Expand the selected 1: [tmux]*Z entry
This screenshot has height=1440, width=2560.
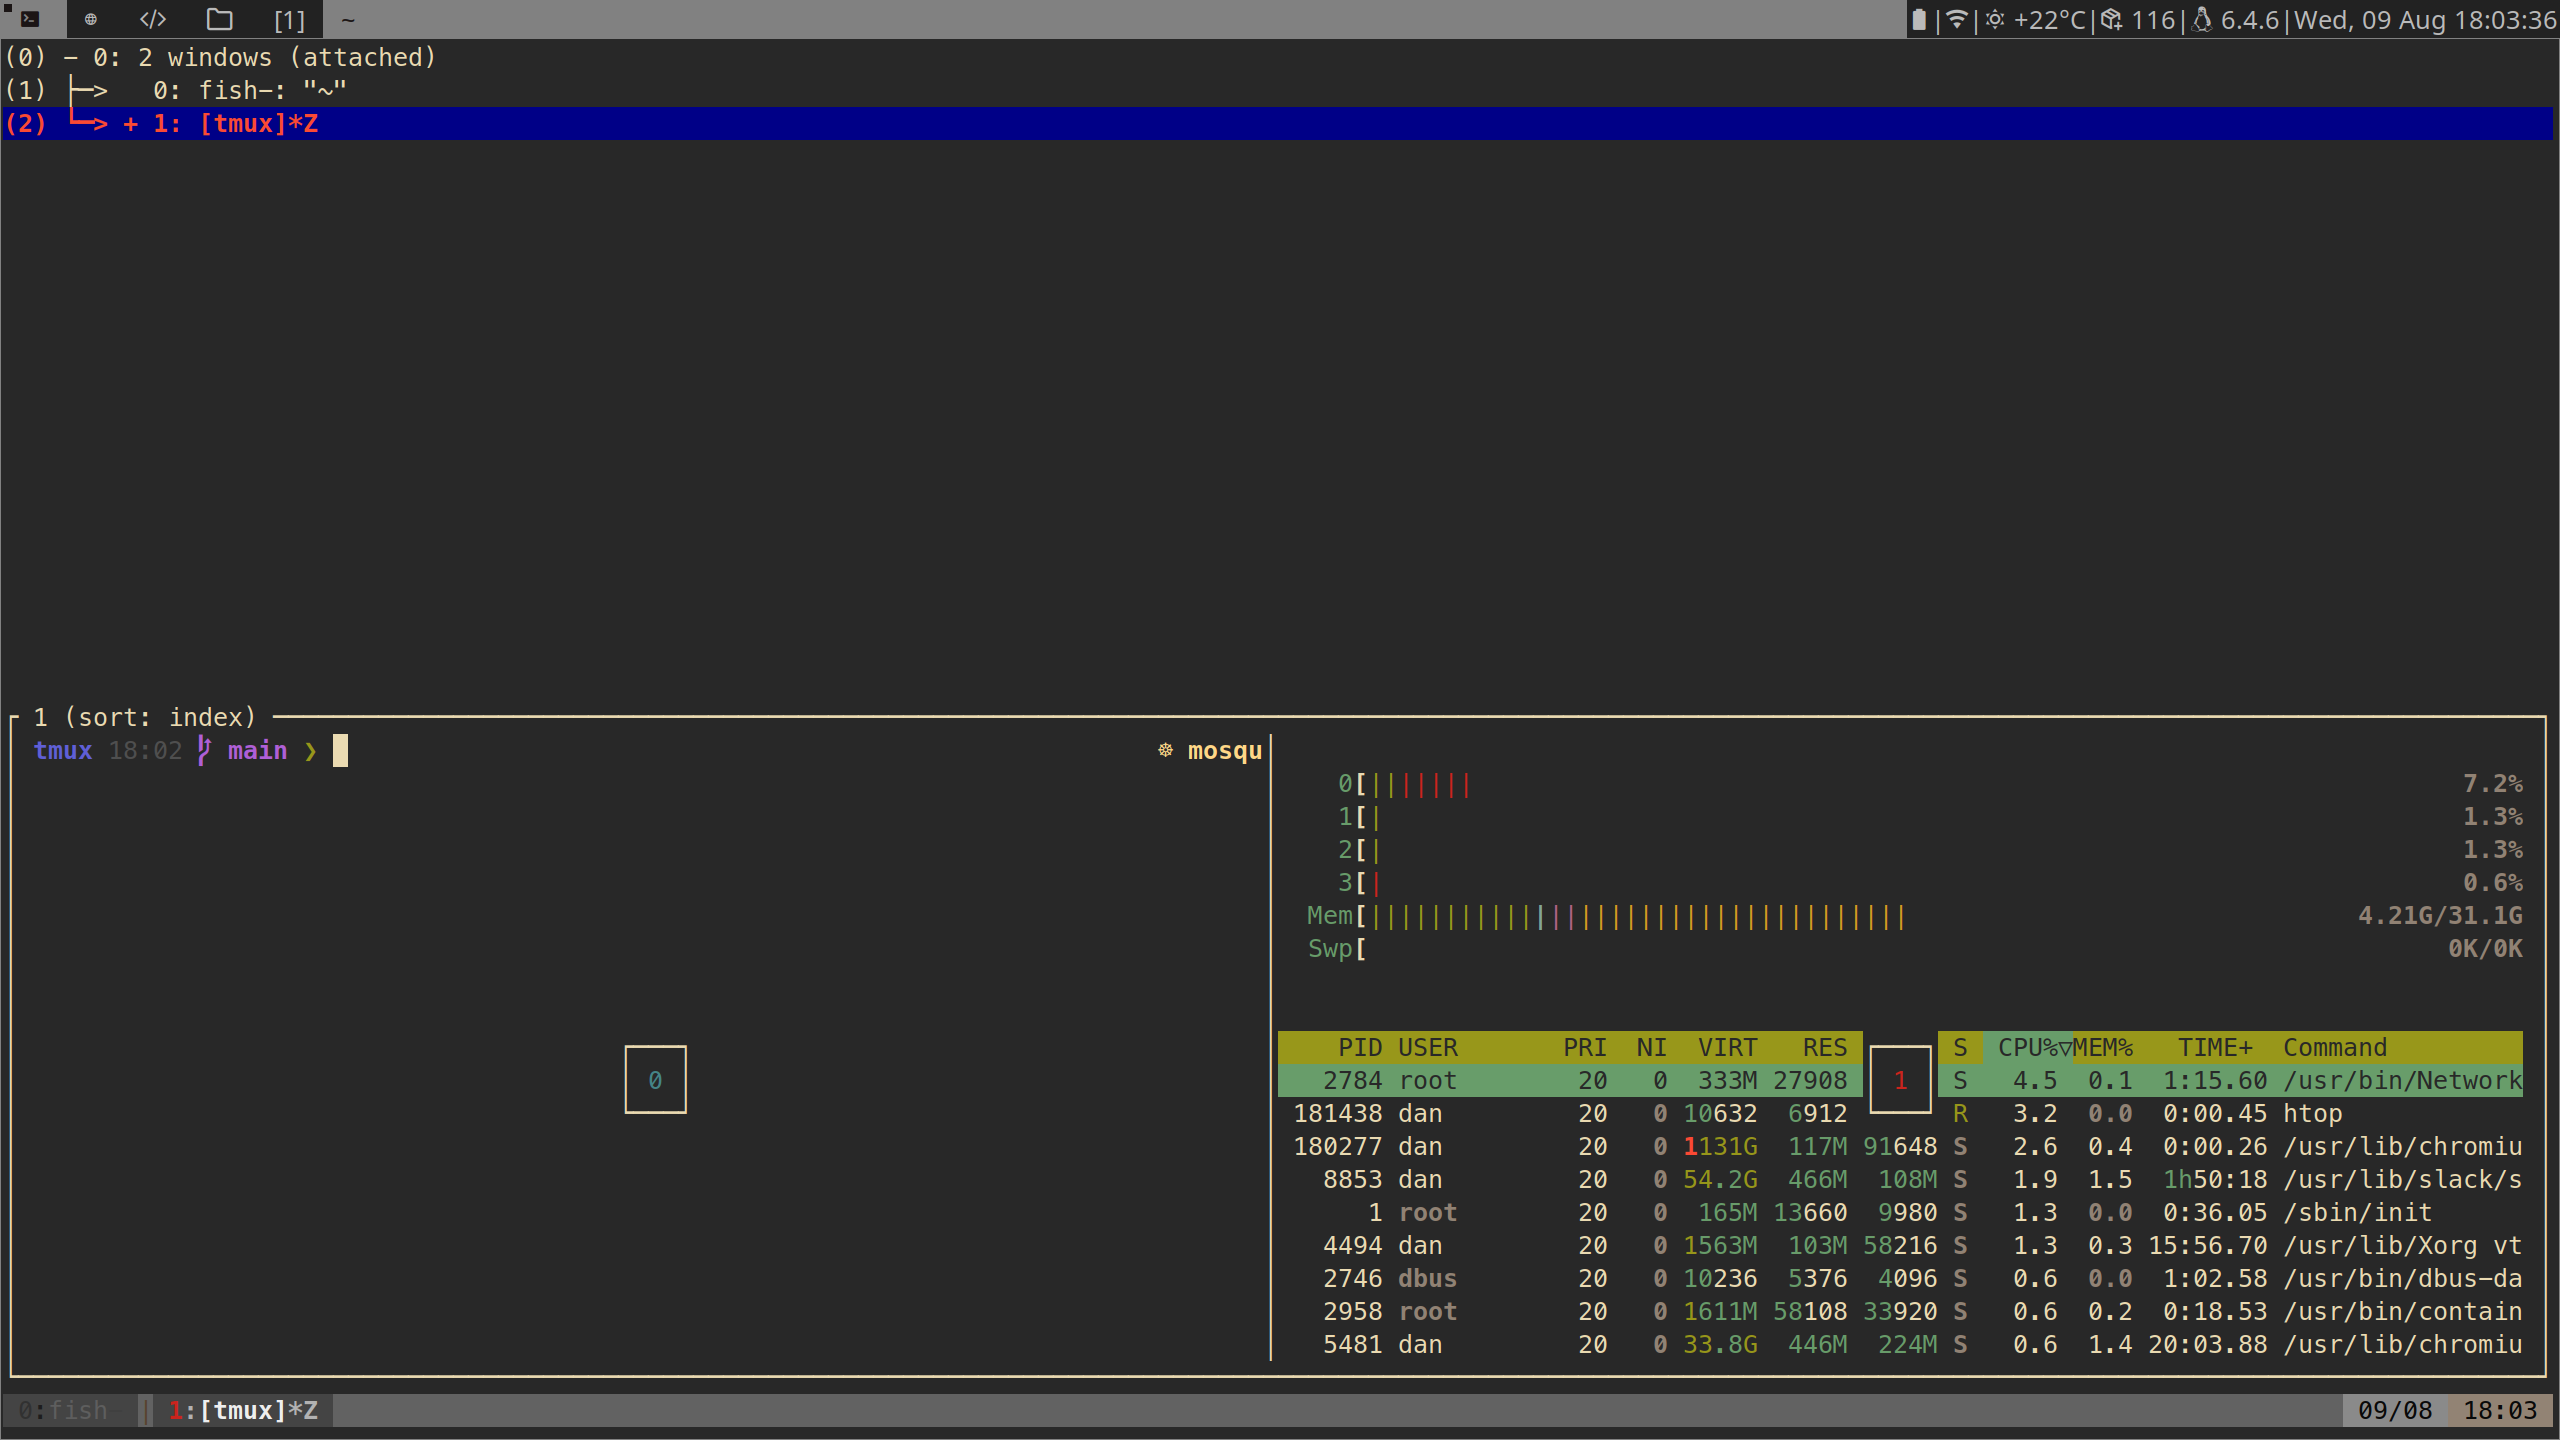pos(131,124)
